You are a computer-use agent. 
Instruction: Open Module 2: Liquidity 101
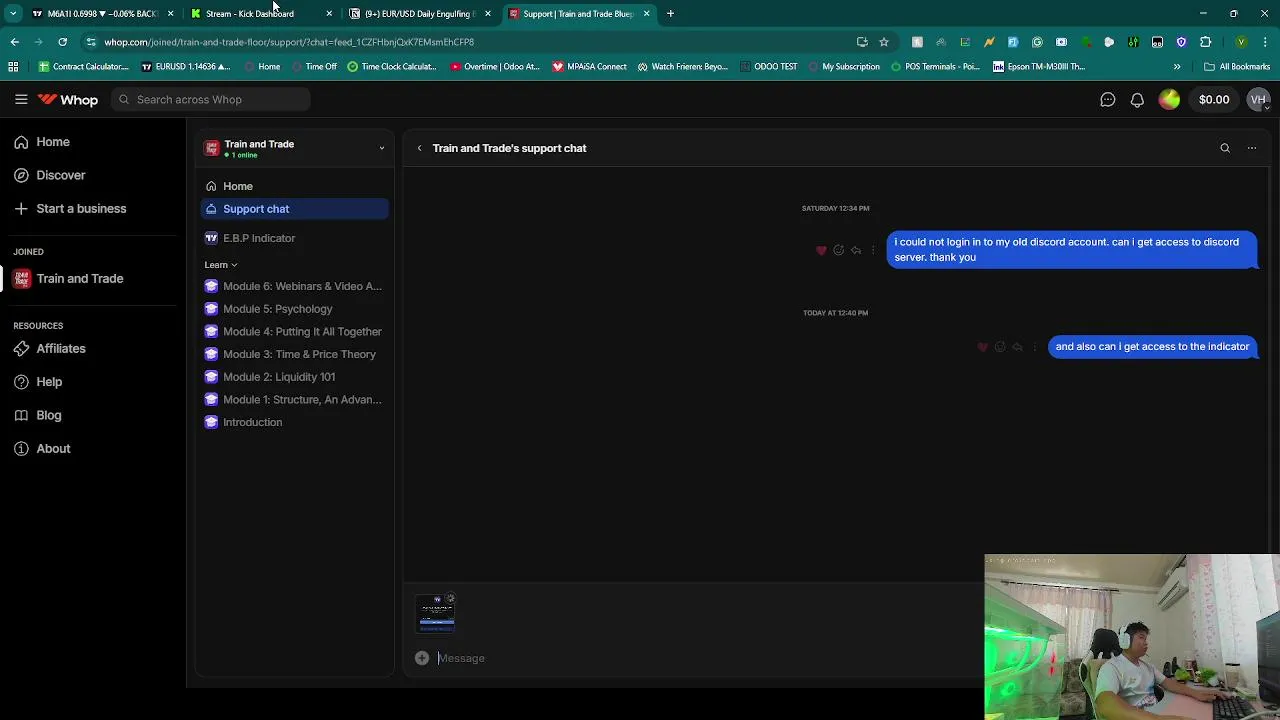[x=294, y=377]
